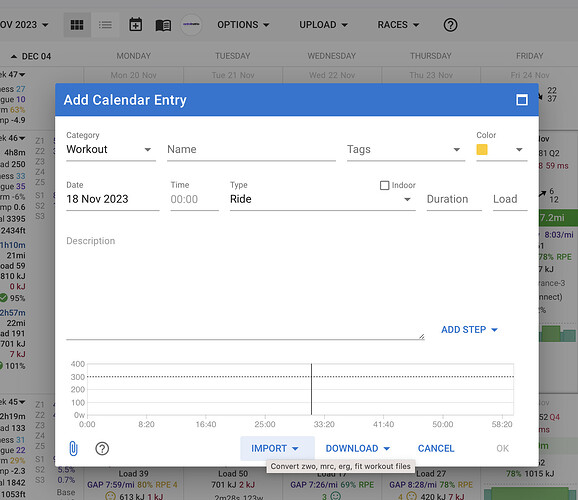Click the Name input field
578x500 pixels.
click(x=251, y=149)
